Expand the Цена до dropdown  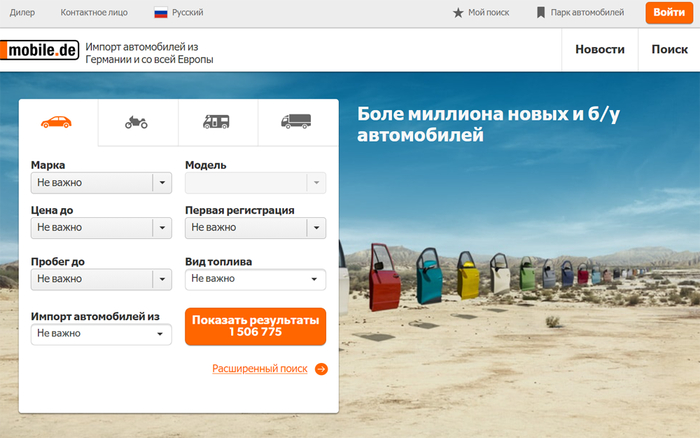coord(101,228)
